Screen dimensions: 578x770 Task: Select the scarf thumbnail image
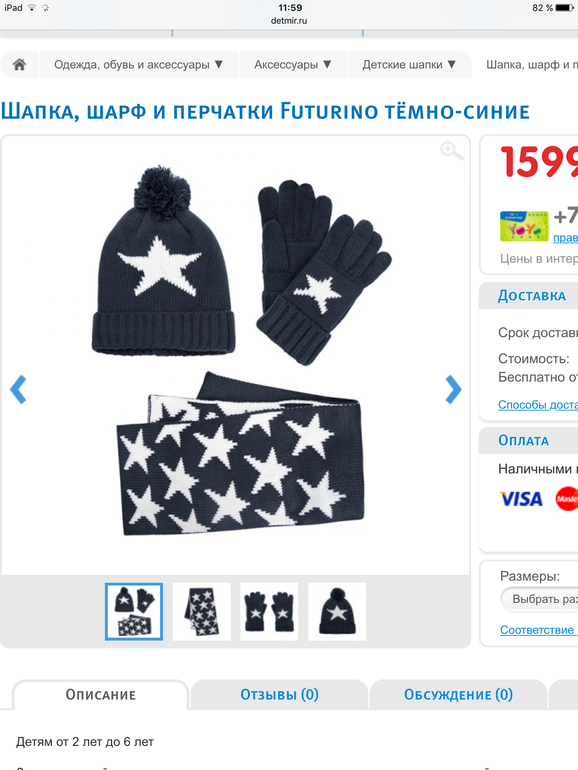201,611
